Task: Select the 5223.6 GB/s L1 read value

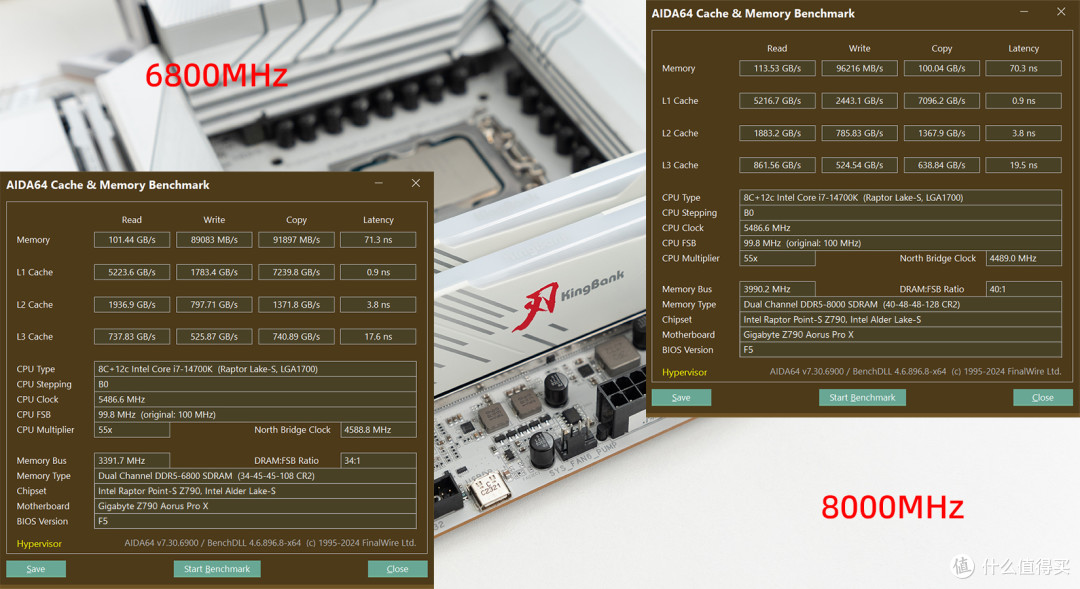Action: 132,272
